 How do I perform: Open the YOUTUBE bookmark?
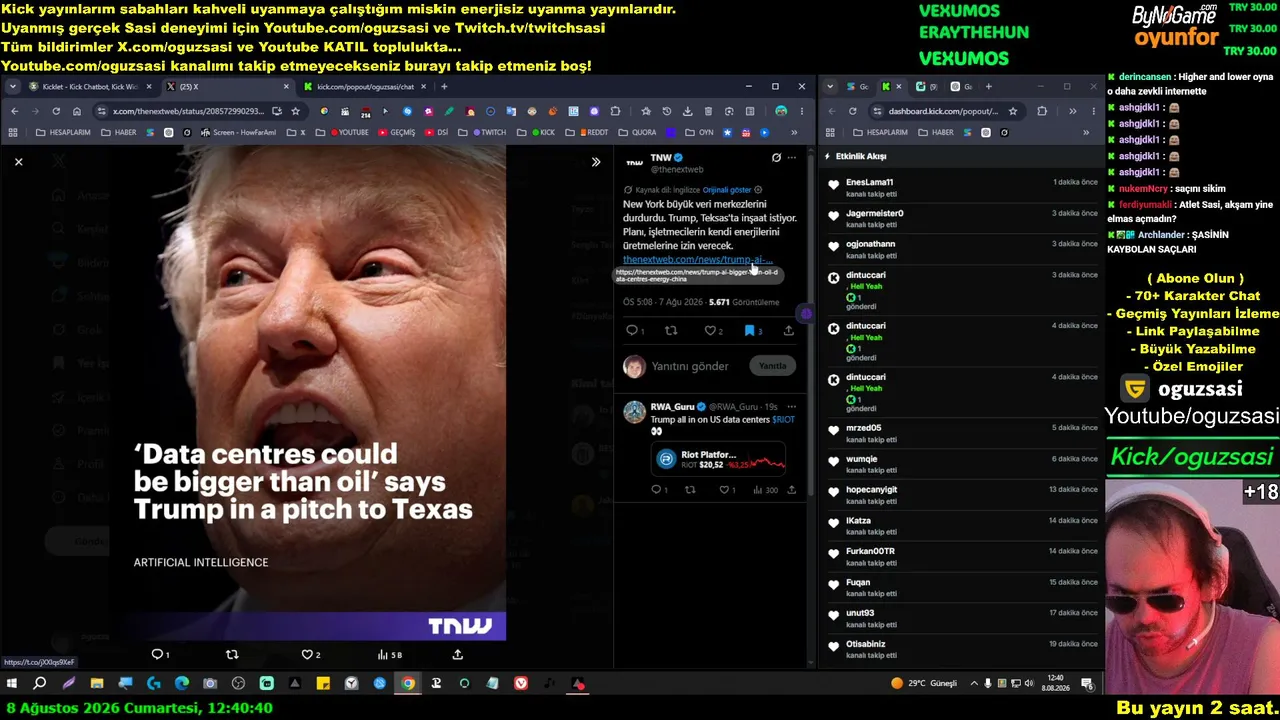click(349, 132)
